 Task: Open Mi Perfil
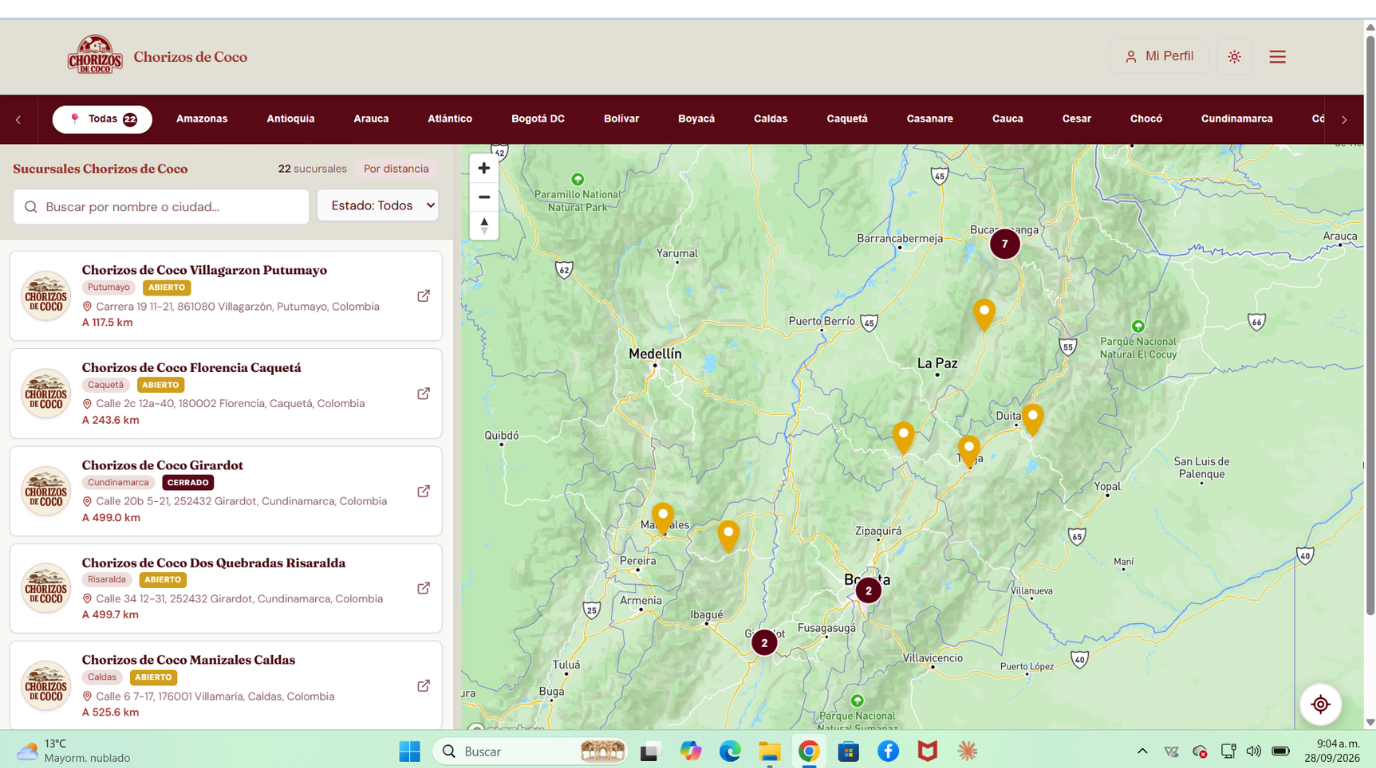1158,56
